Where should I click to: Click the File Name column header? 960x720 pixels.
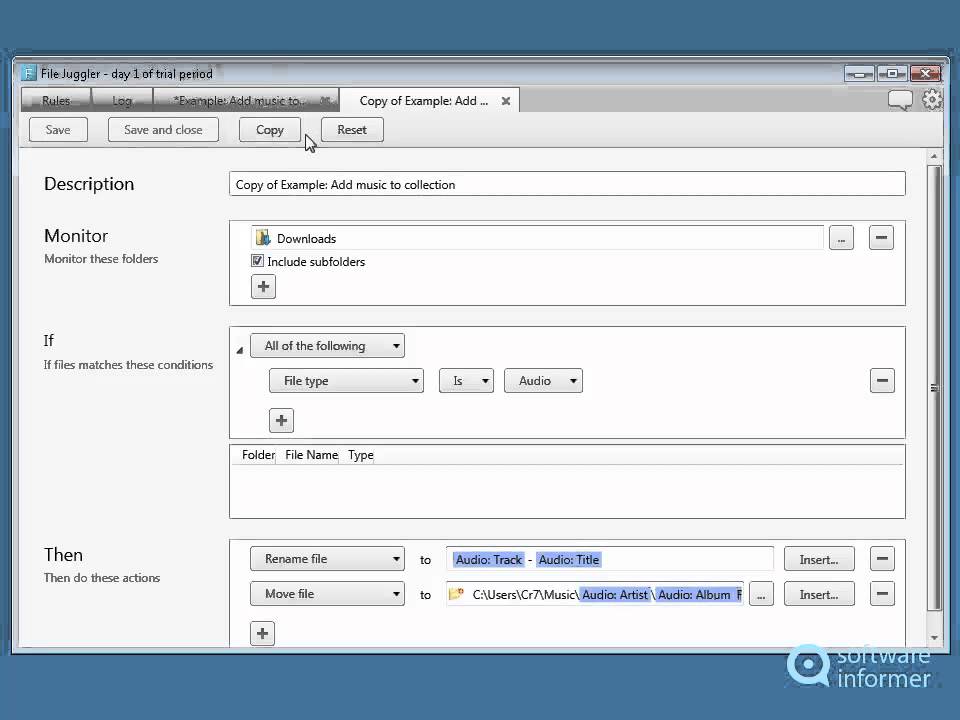(x=311, y=455)
